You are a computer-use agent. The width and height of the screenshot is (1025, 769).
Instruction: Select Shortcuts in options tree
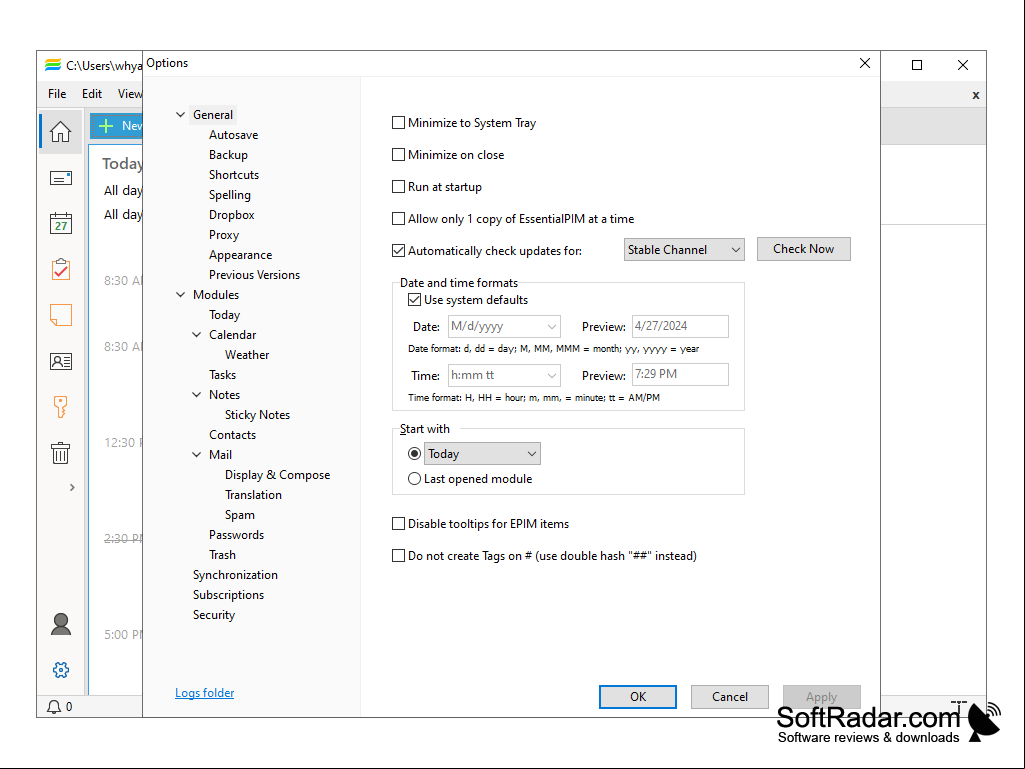point(233,175)
